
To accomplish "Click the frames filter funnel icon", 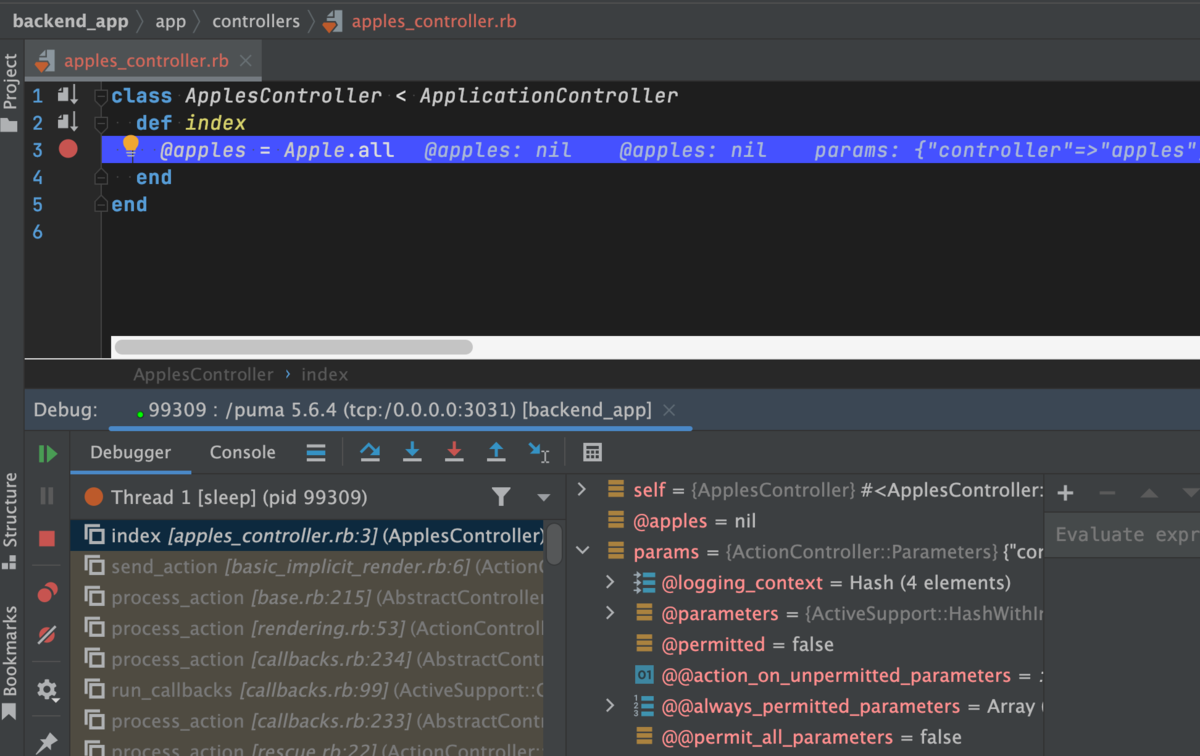I will [501, 497].
